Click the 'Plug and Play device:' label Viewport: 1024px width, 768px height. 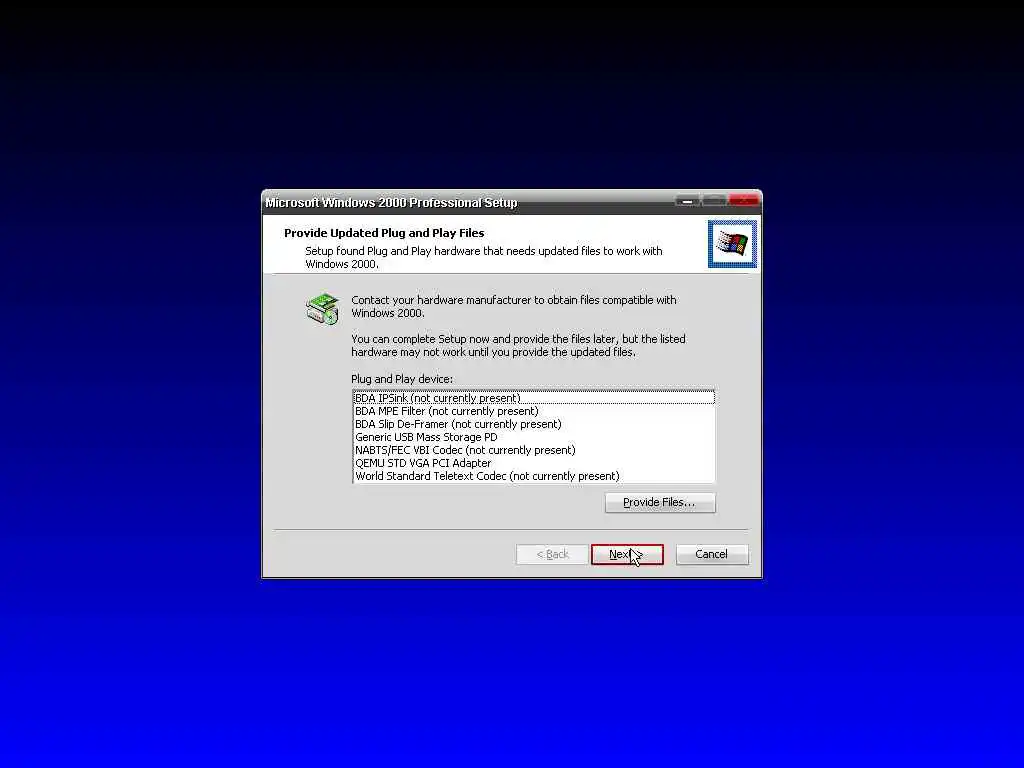tap(402, 379)
